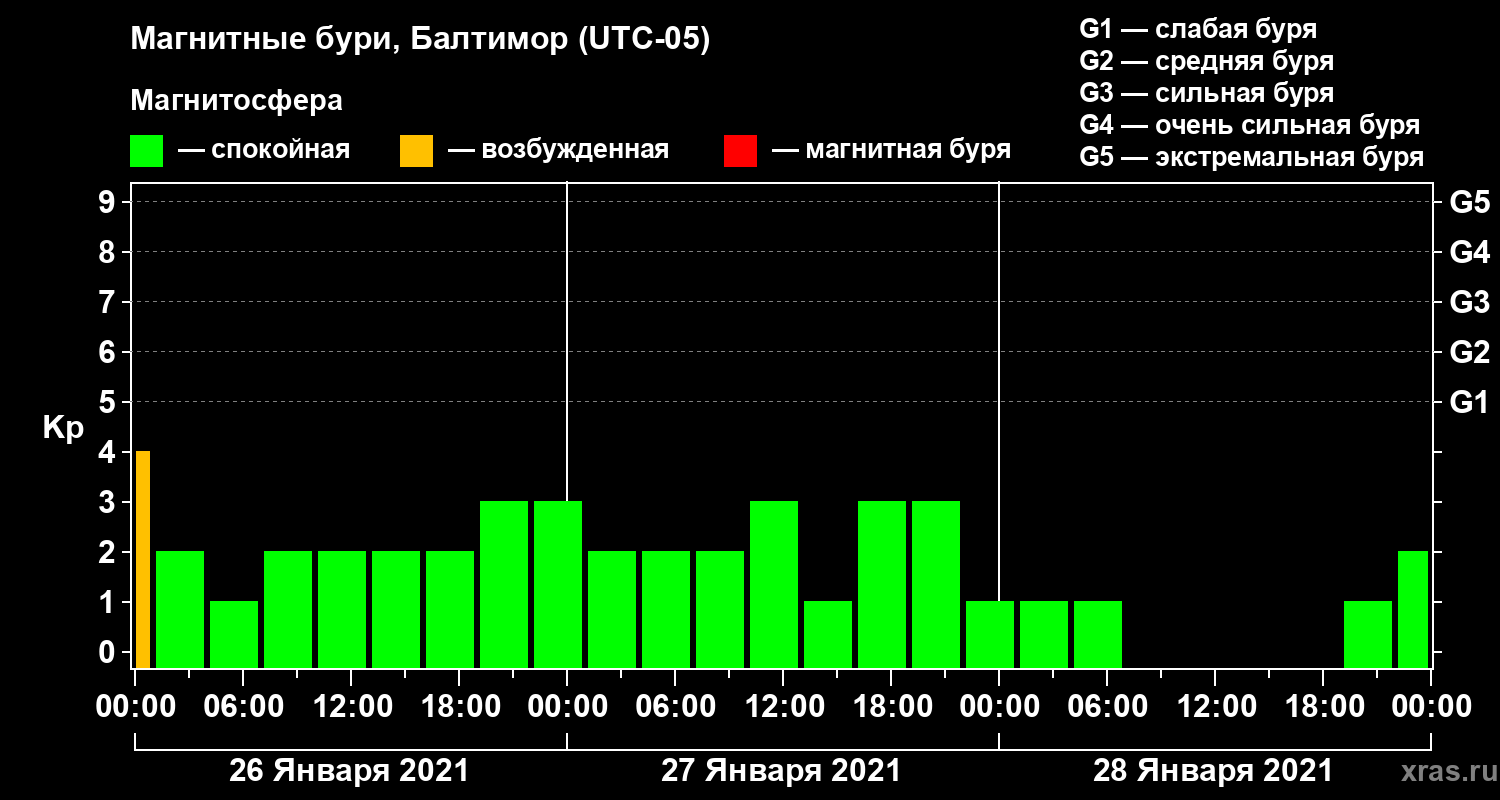This screenshot has height=800, width=1500.
Task: Click the '— спокойная' legend label
Action: click(263, 151)
